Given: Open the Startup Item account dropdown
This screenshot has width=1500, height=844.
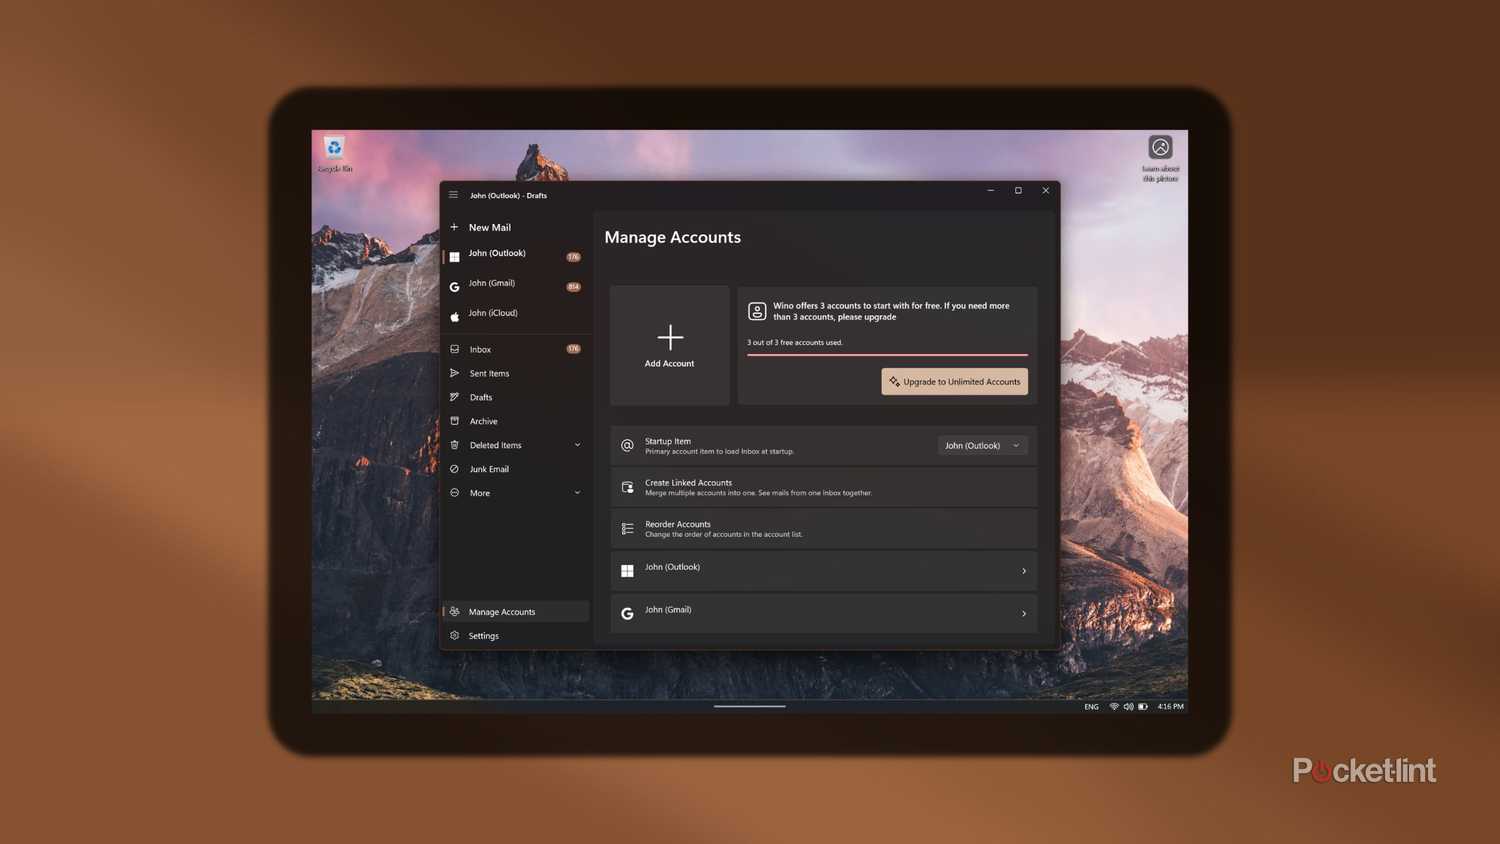Looking at the screenshot, I should [982, 445].
